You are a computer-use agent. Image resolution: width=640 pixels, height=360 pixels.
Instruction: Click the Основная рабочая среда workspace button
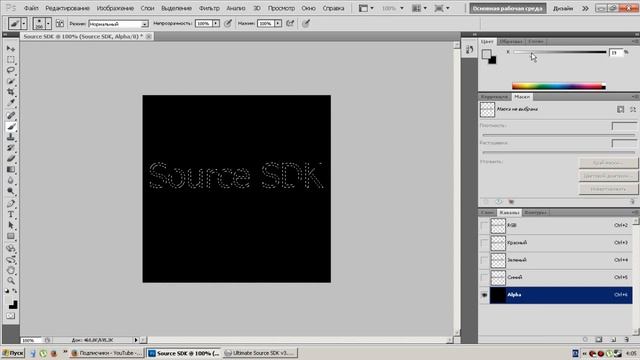tap(507, 8)
